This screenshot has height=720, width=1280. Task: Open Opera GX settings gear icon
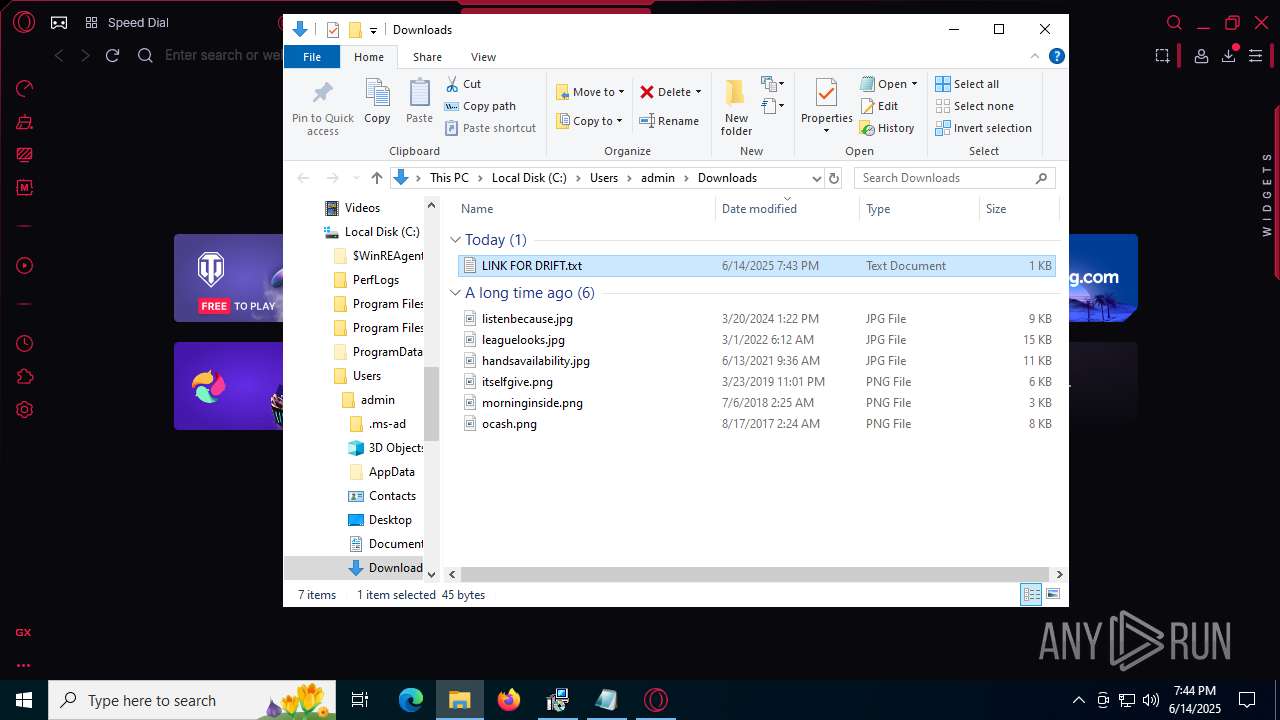pyautogui.click(x=24, y=410)
